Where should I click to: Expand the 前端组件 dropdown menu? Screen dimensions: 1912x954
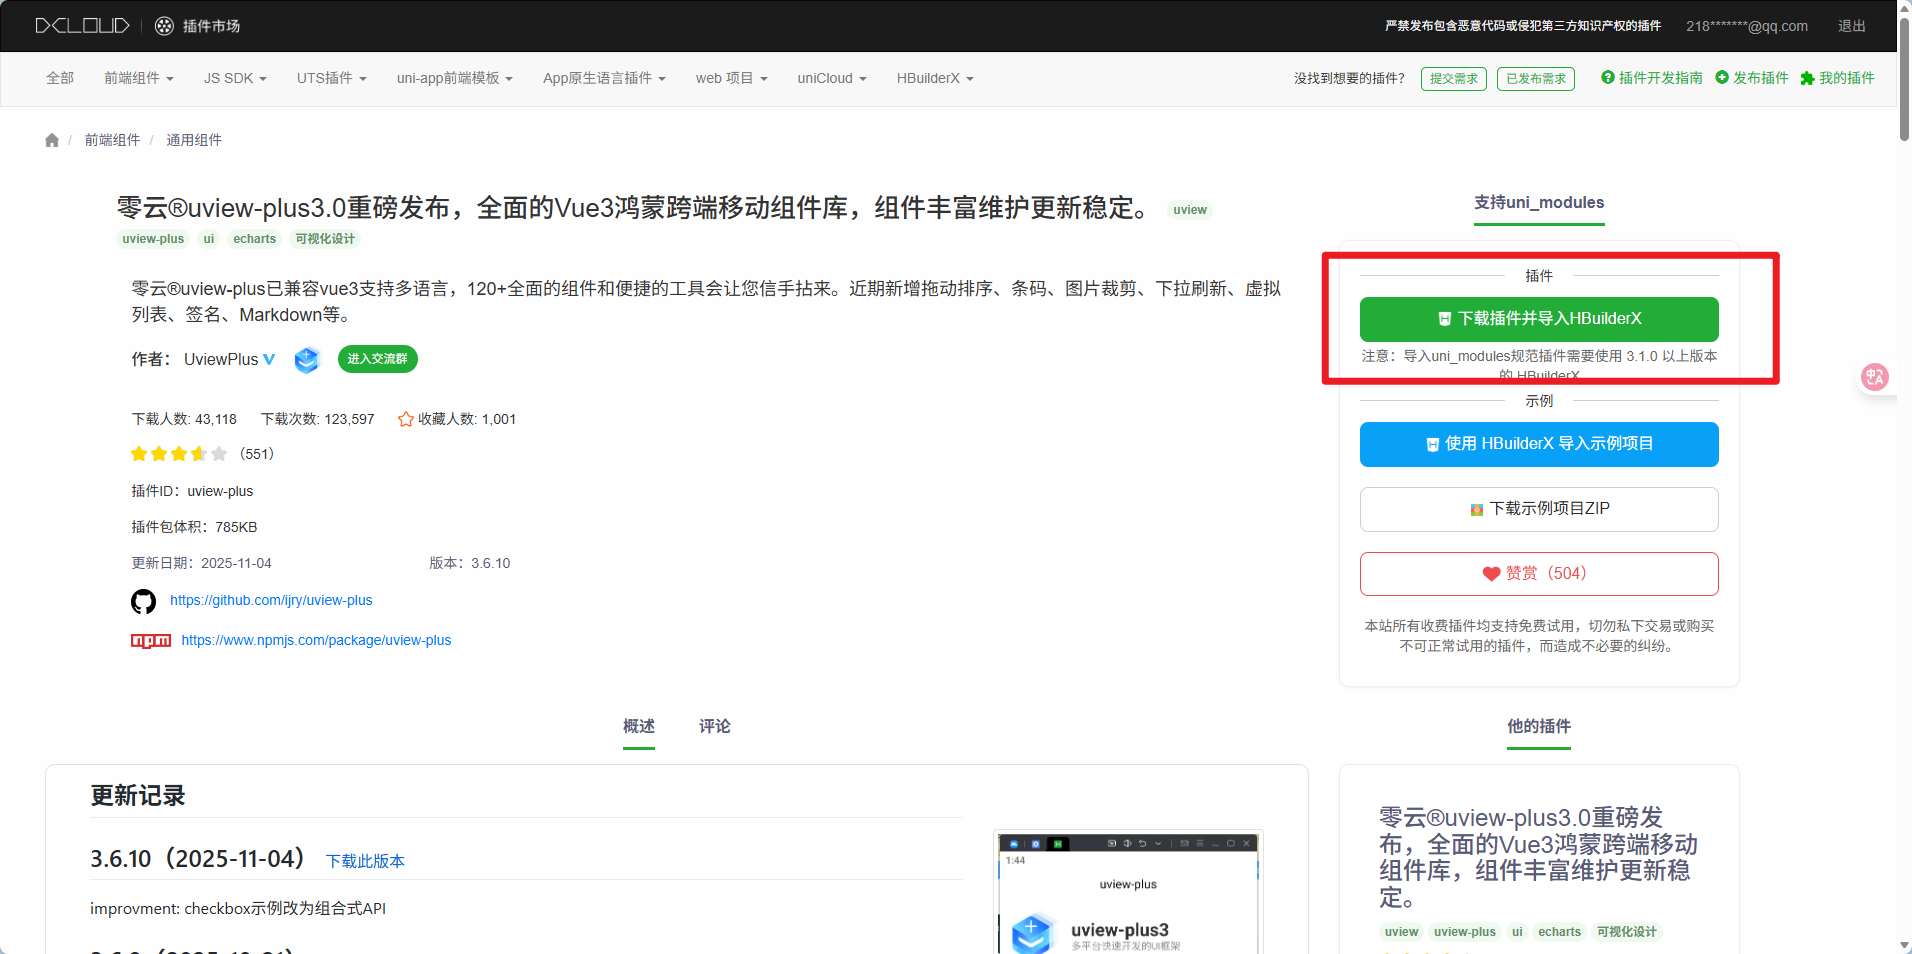click(139, 78)
